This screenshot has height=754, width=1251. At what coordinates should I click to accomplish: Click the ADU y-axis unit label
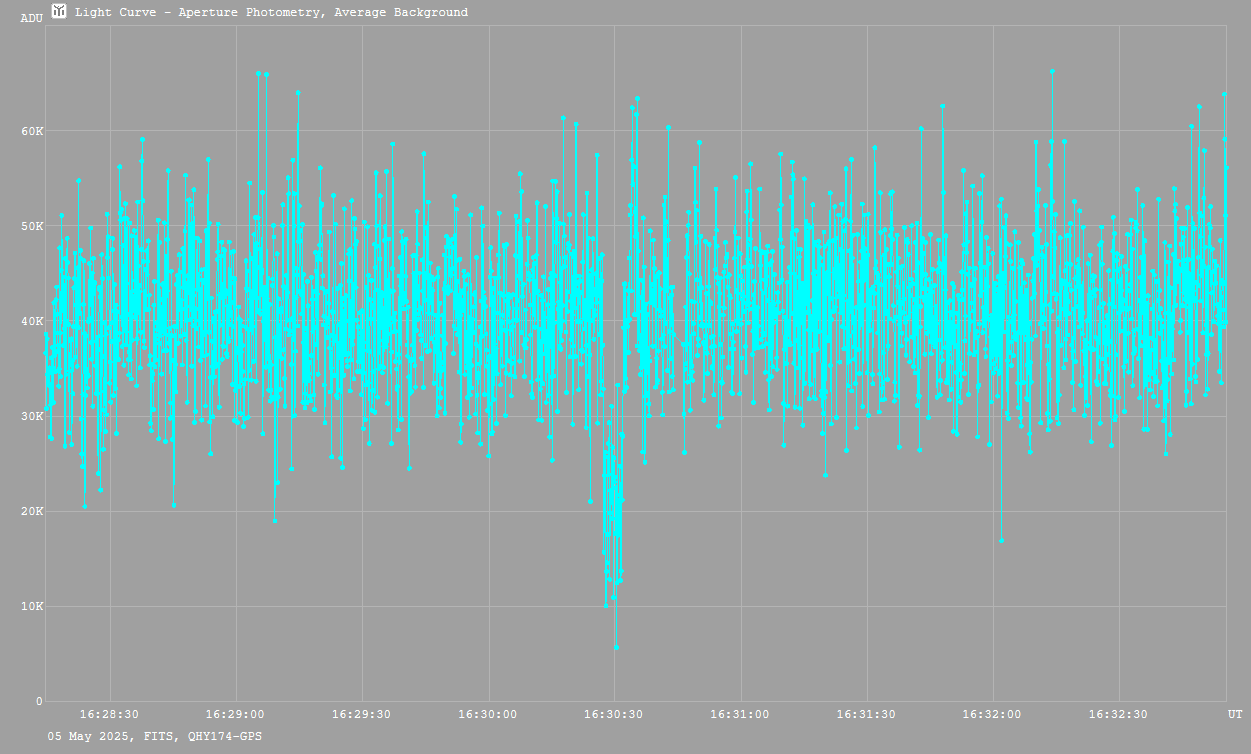pos(32,18)
